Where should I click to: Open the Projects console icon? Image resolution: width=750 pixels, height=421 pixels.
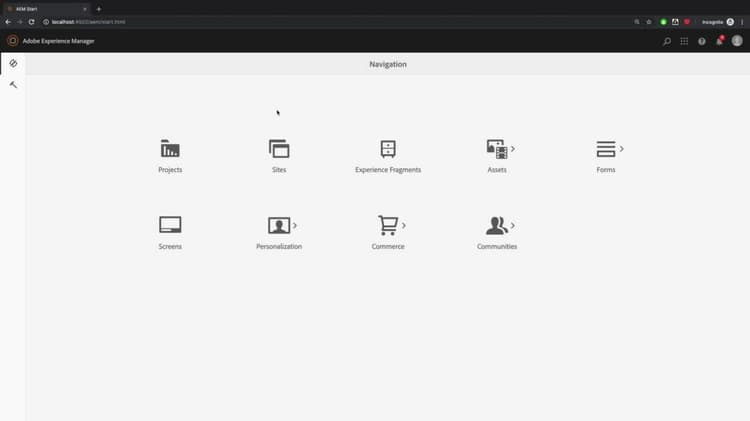pos(170,149)
